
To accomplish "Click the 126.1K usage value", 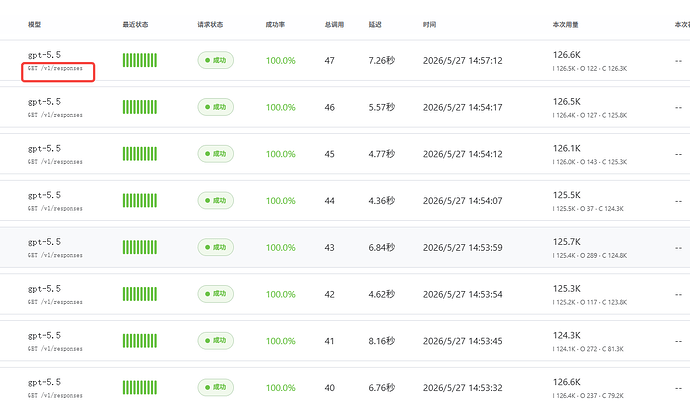I will (567, 148).
